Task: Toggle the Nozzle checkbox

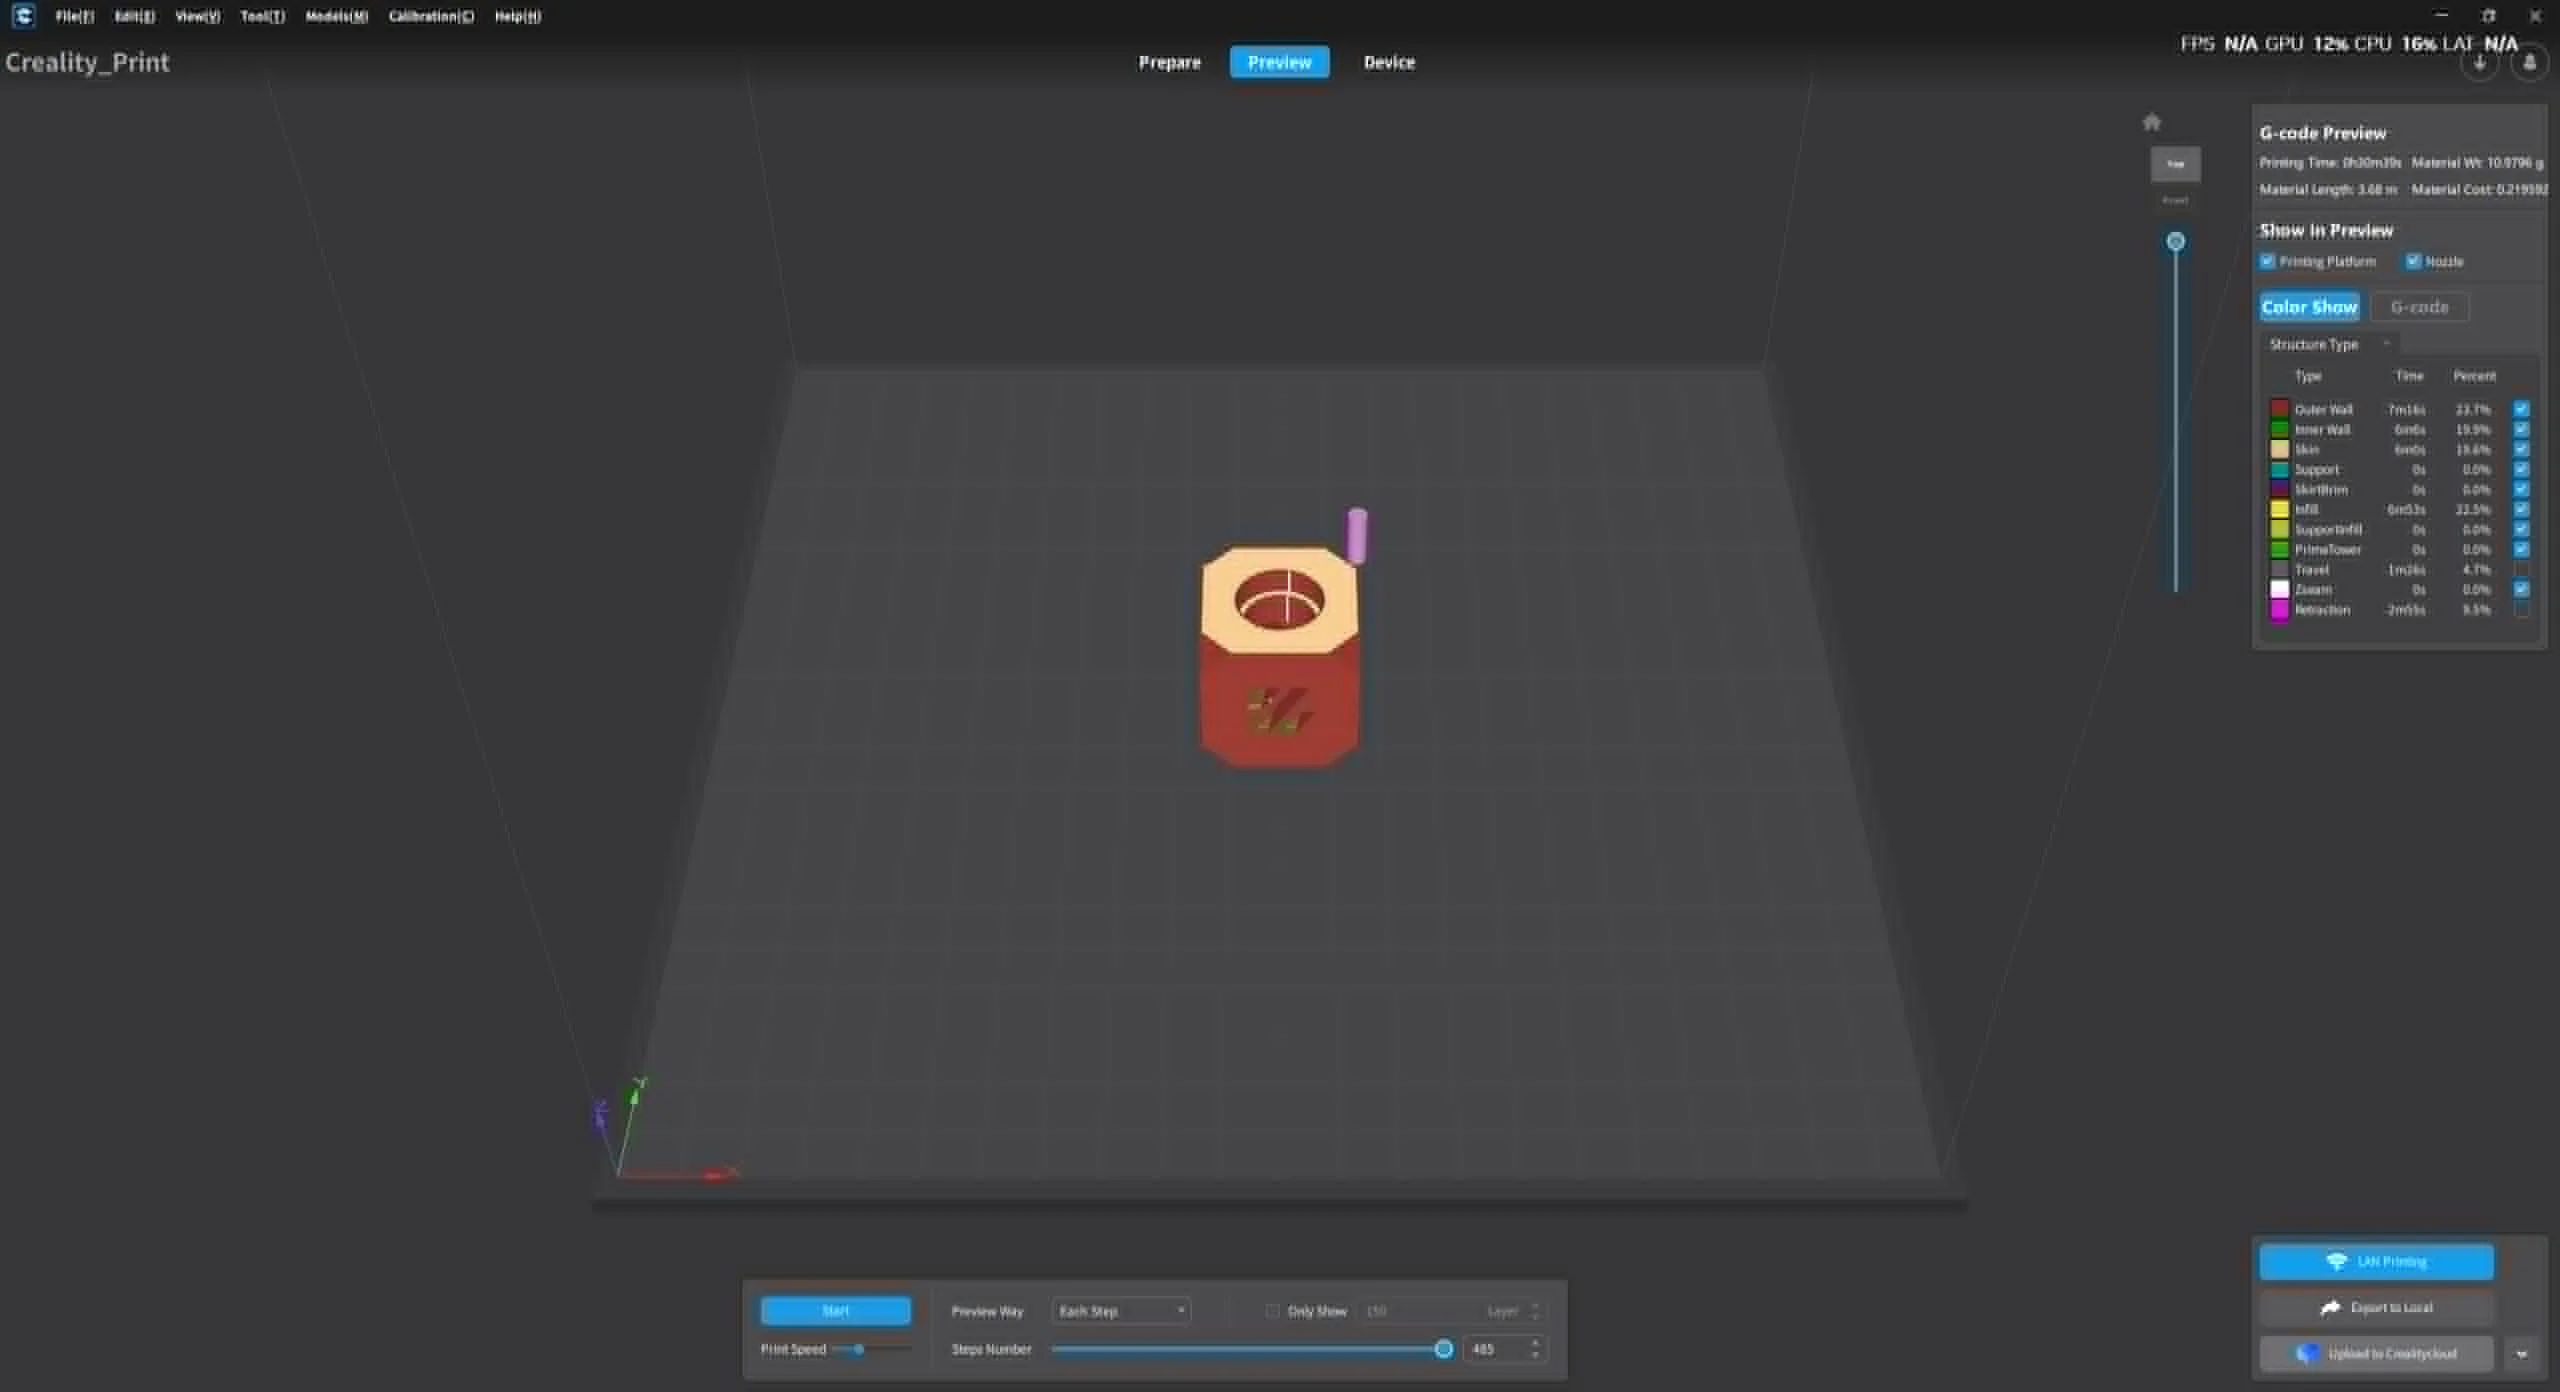Action: pos(2413,261)
